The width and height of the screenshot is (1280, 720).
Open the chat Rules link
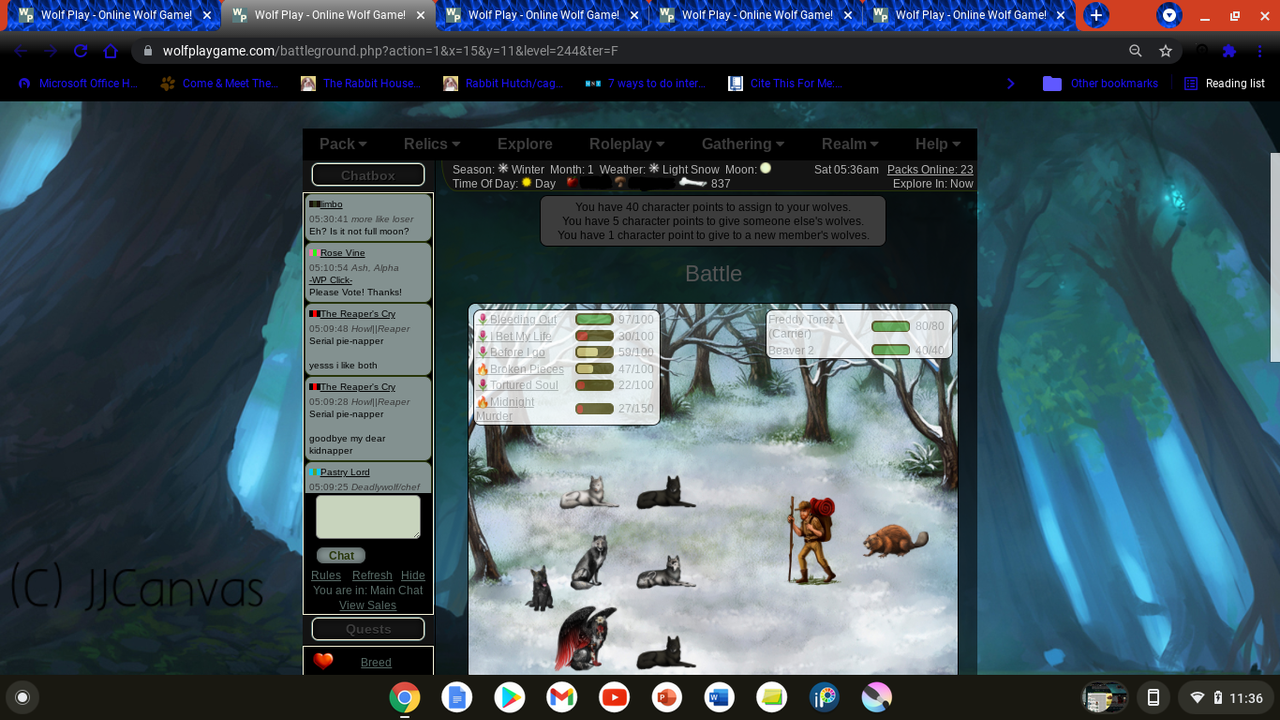coord(326,576)
